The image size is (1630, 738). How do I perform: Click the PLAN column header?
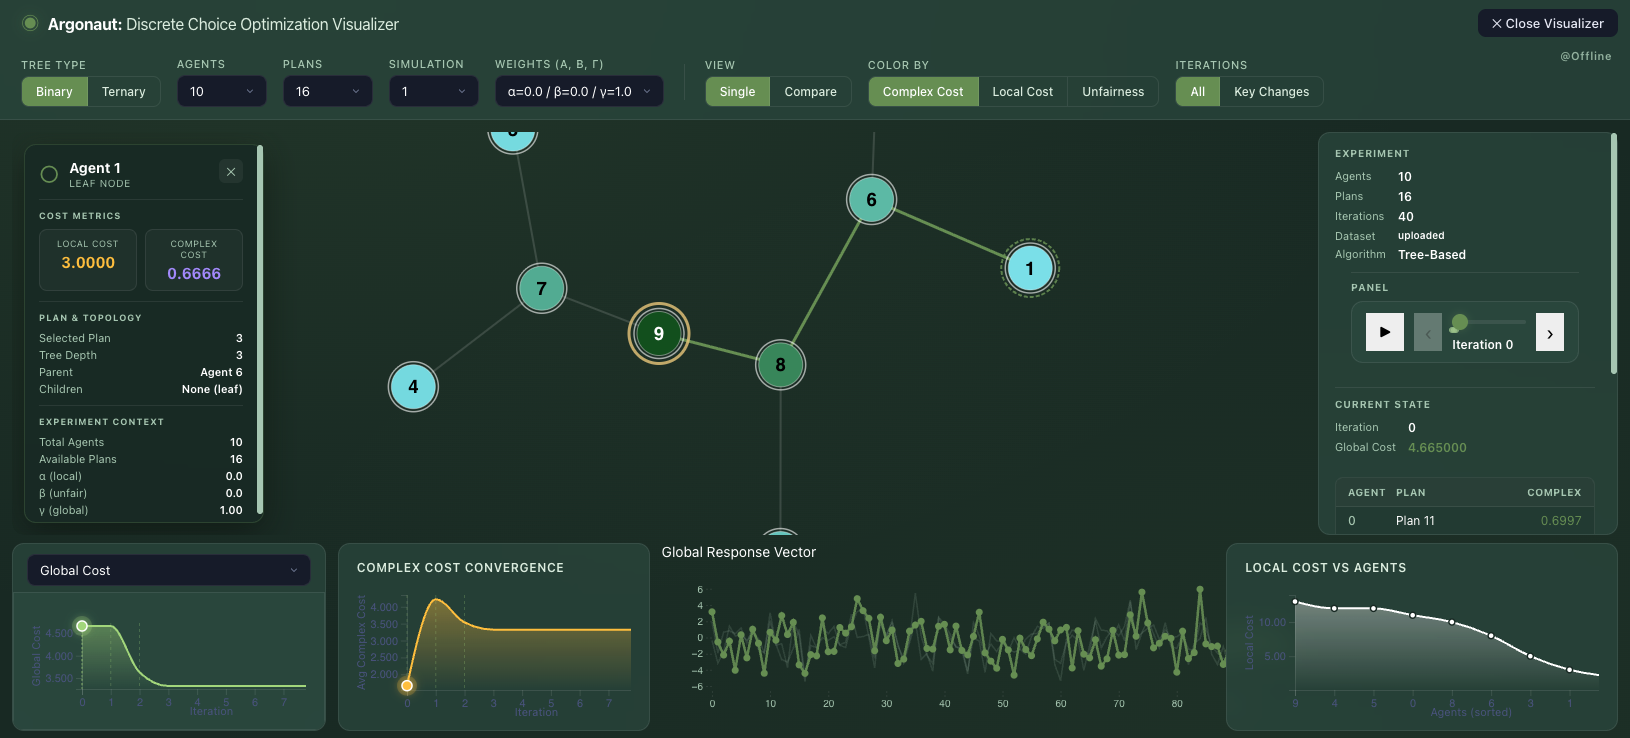coord(1411,492)
